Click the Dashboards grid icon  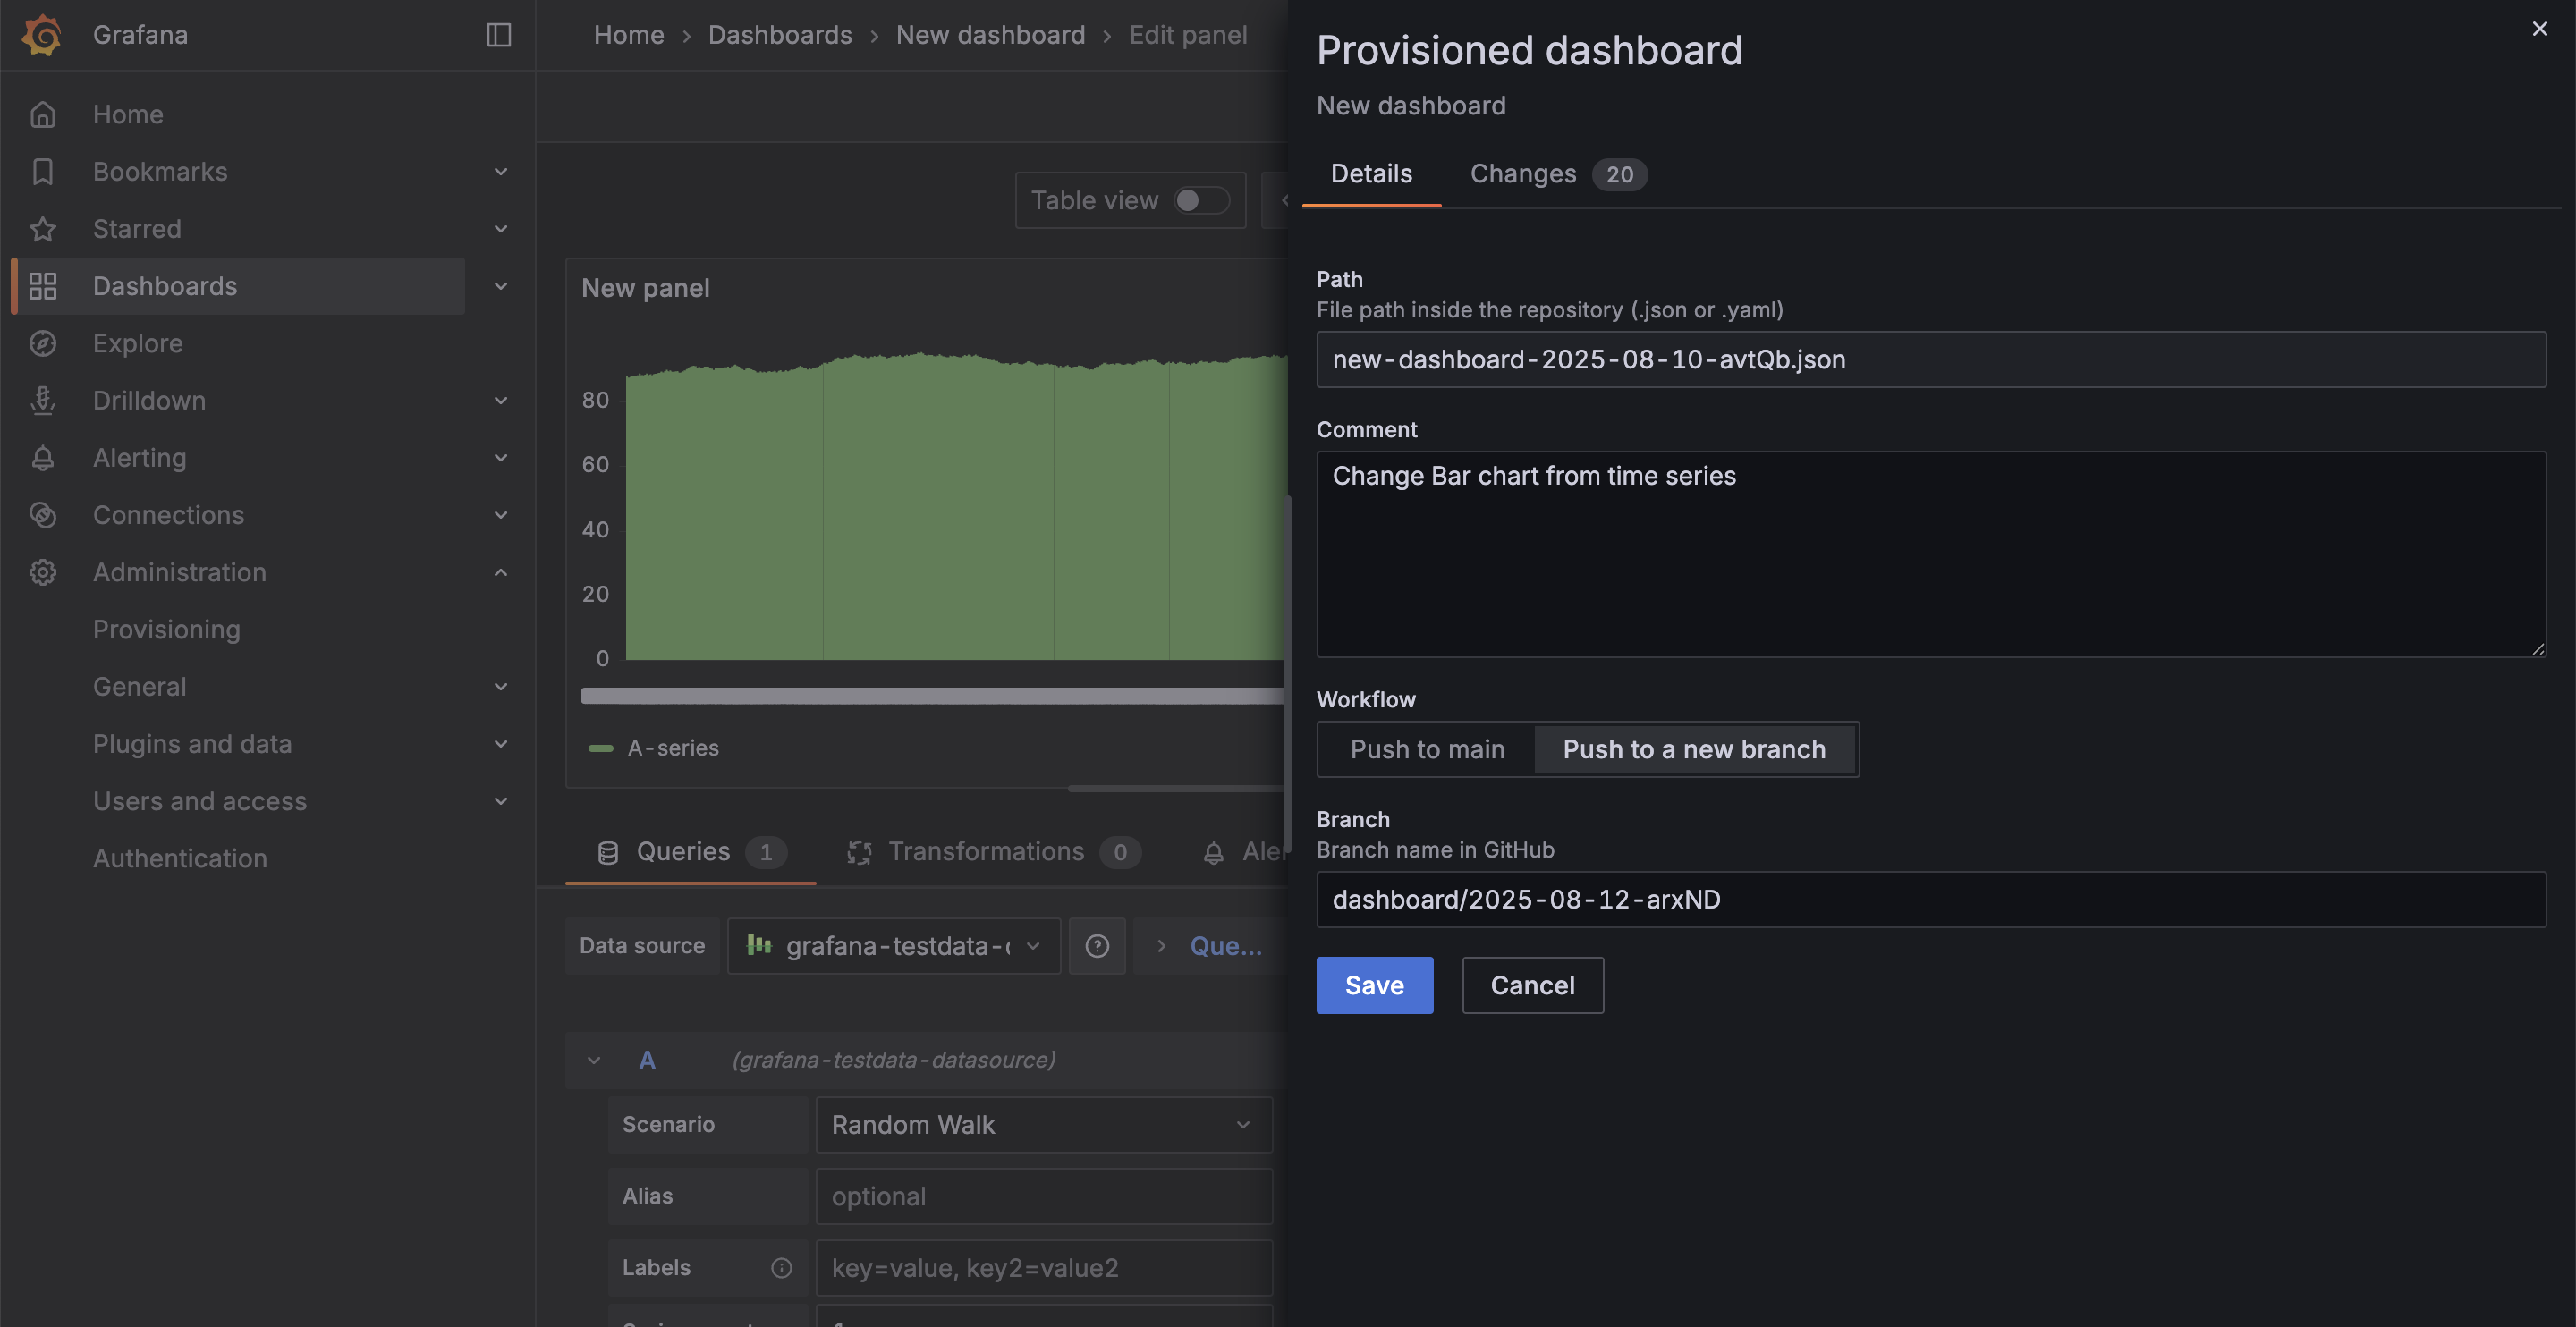(42, 286)
